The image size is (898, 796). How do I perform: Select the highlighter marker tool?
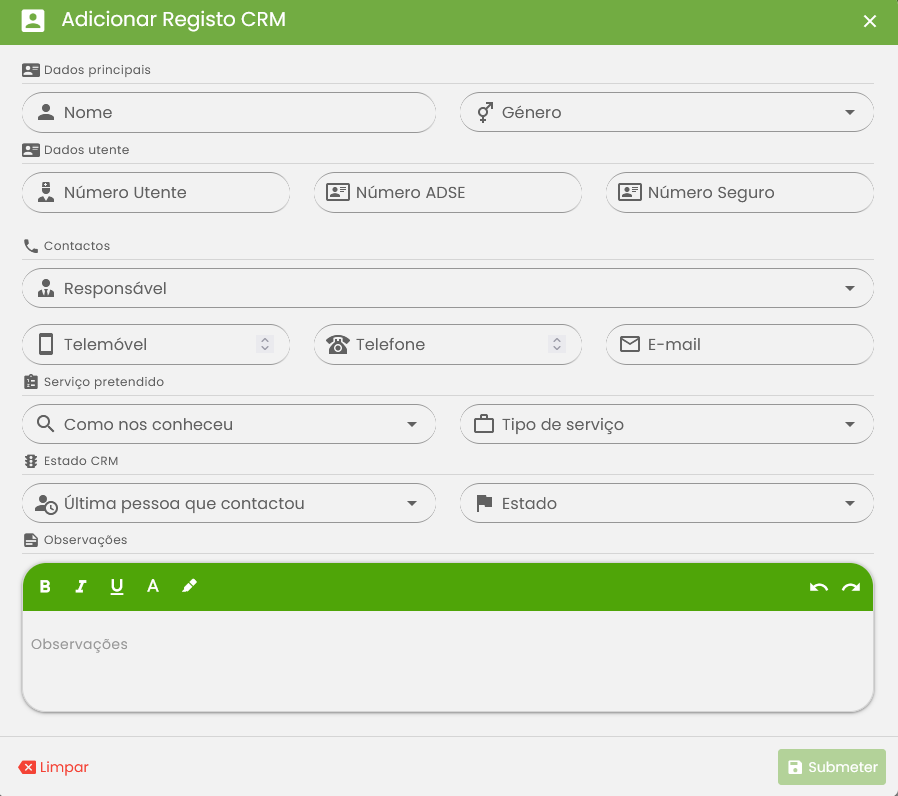(189, 586)
